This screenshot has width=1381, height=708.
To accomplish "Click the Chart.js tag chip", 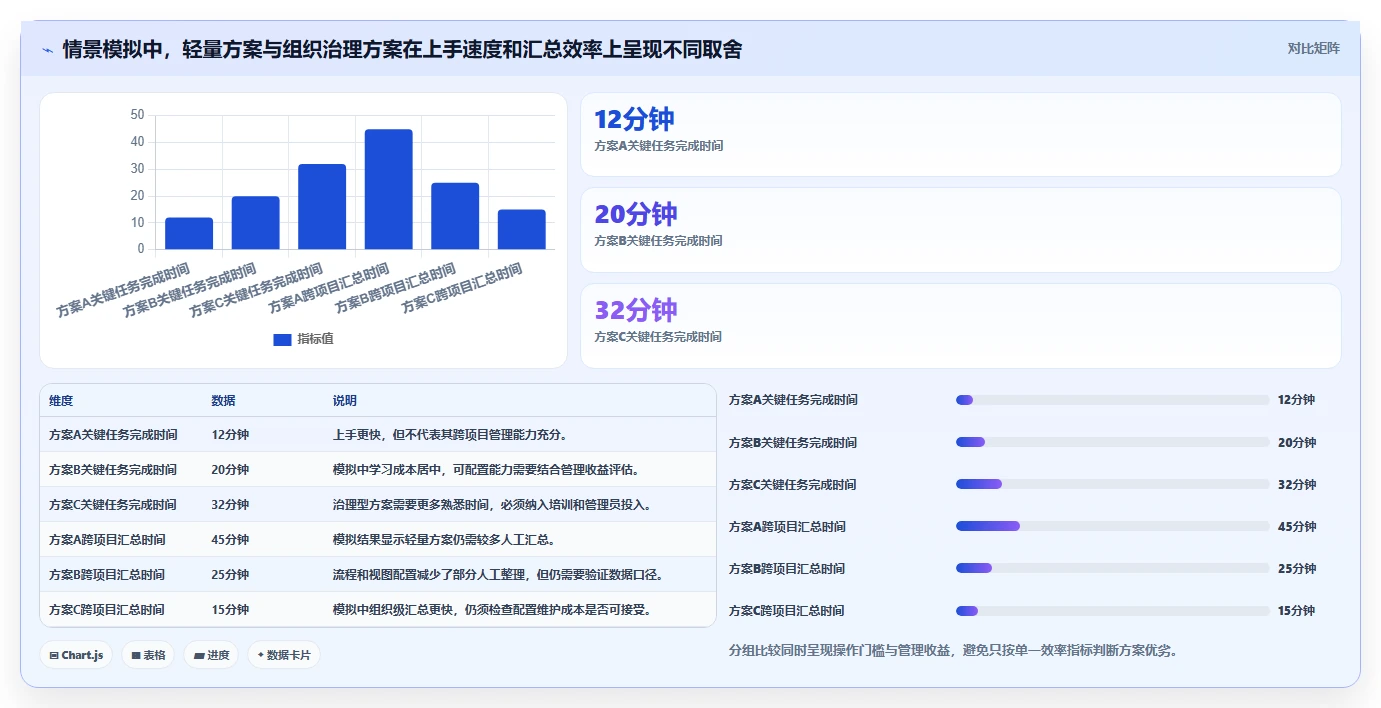I will (x=77, y=655).
